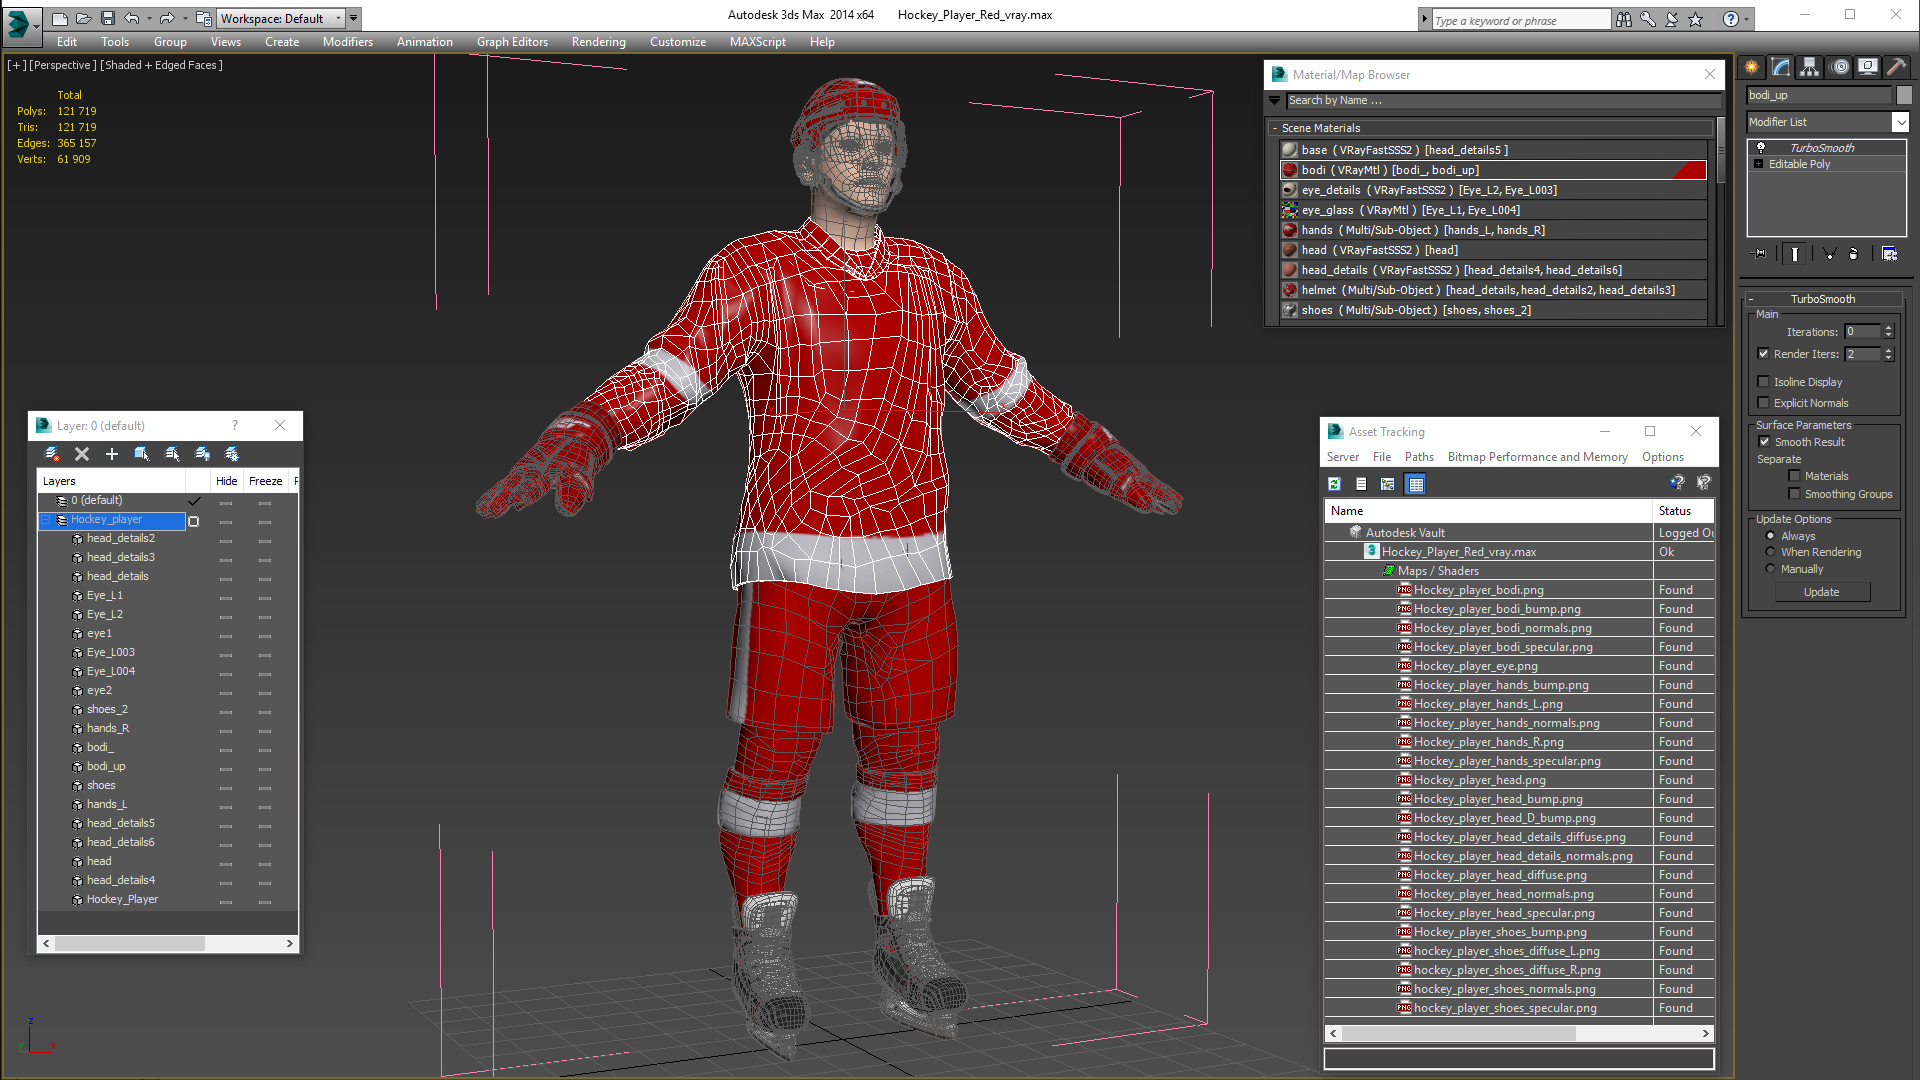Open Paths menu in Asset Tracking

click(x=1419, y=457)
